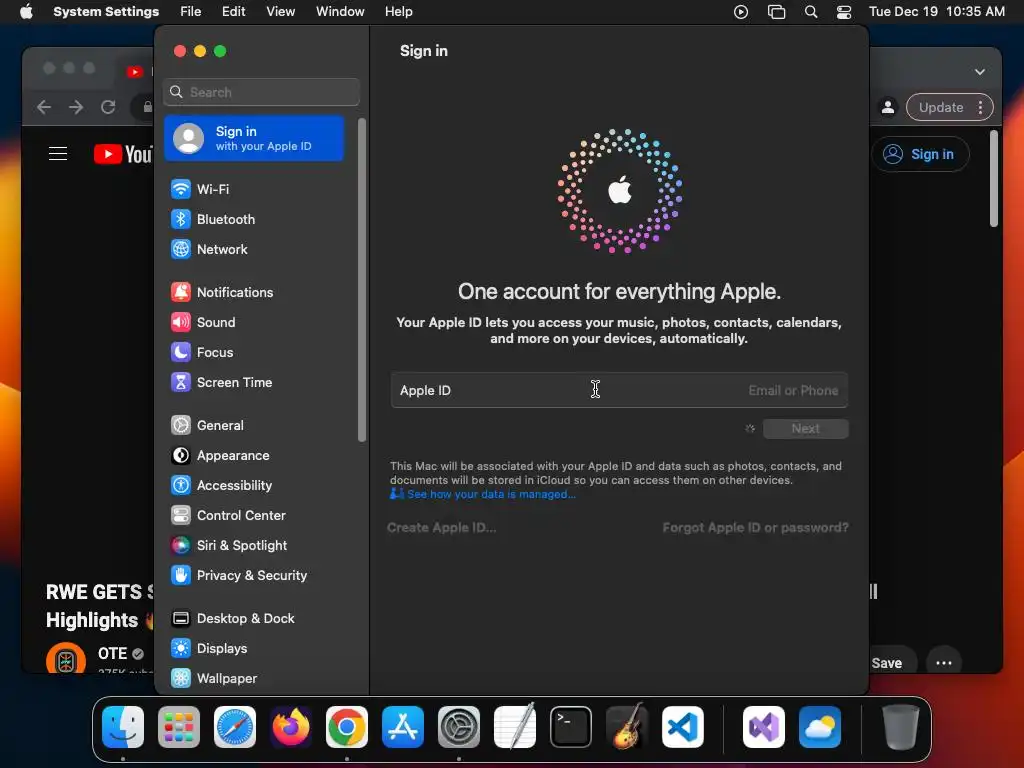Launch Firefox from the Dock
1024x768 pixels.
coord(291,727)
